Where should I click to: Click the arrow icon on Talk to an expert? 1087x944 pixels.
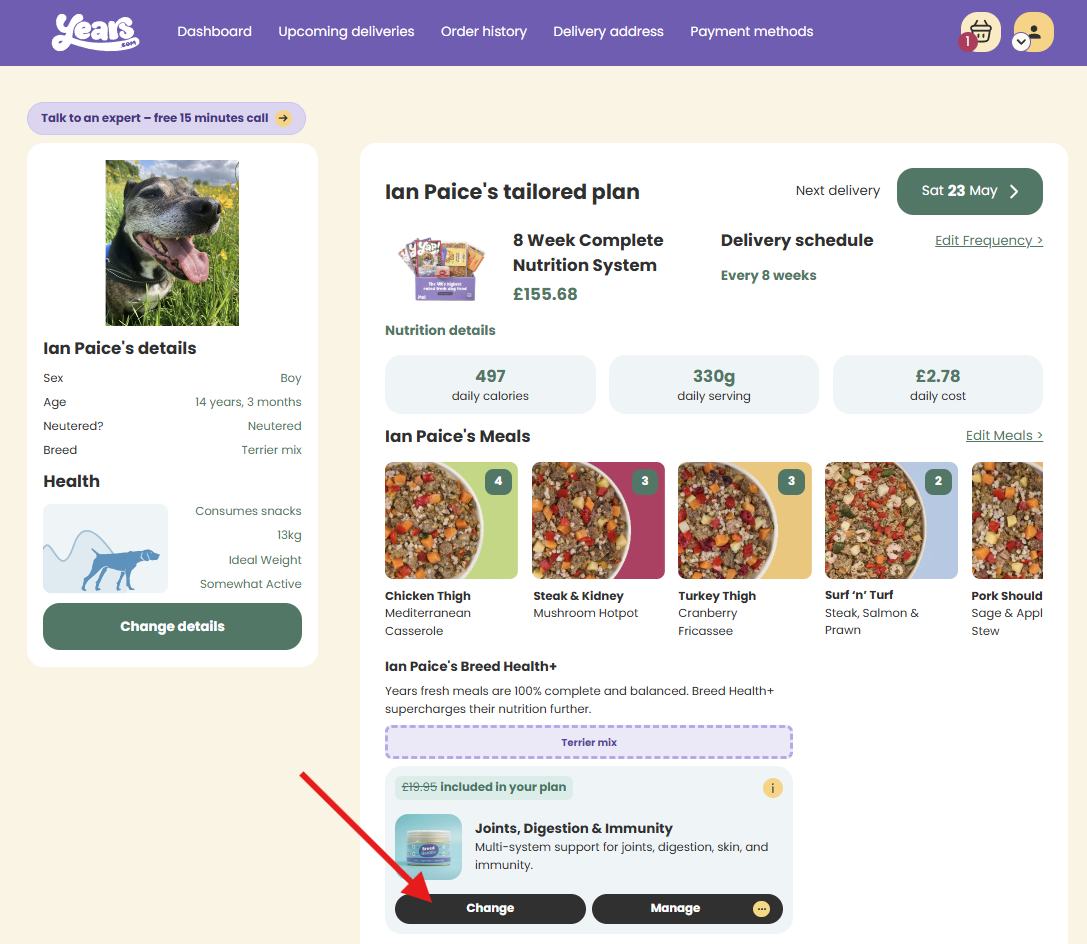284,118
